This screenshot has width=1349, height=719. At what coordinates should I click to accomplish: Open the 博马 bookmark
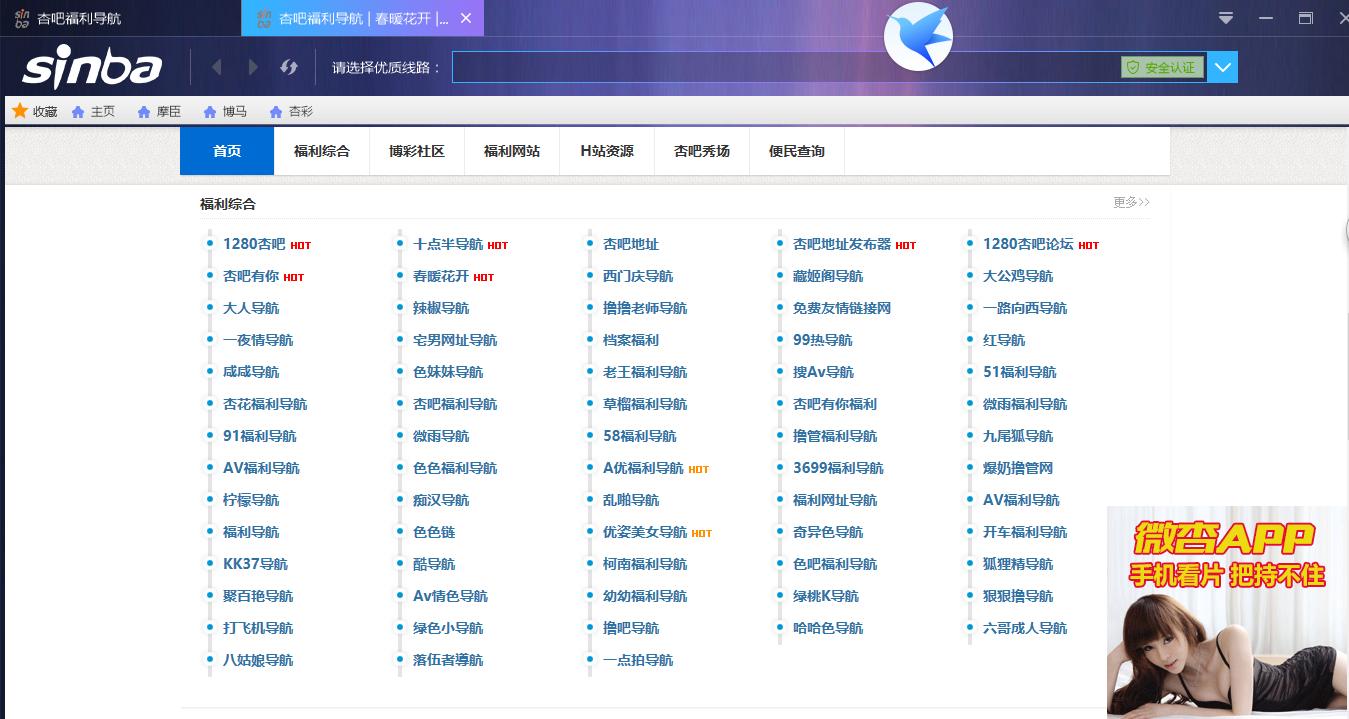[x=225, y=111]
